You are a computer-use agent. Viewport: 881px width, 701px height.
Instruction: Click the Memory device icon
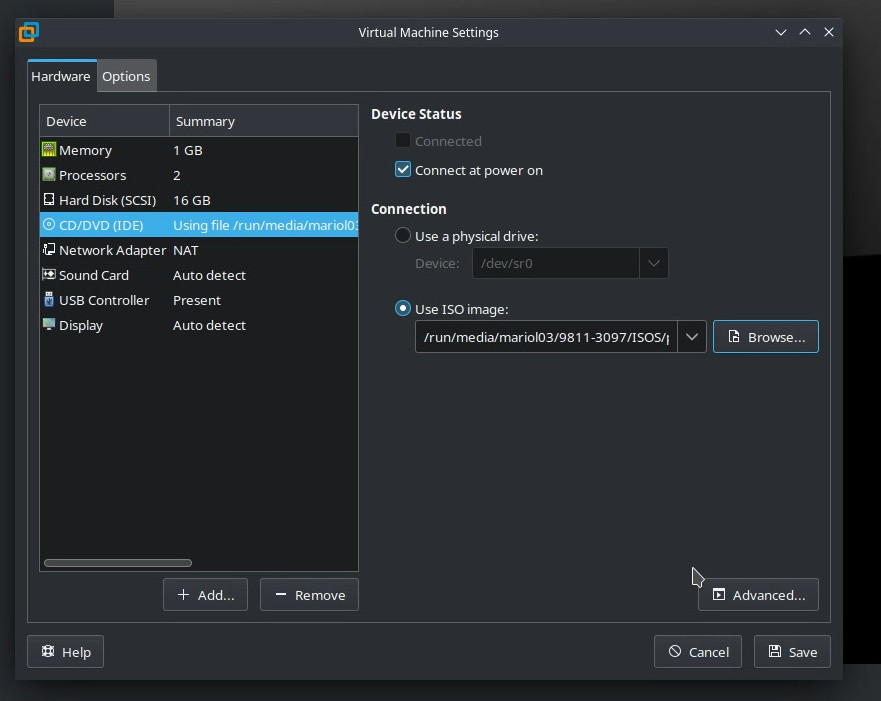[x=49, y=150]
